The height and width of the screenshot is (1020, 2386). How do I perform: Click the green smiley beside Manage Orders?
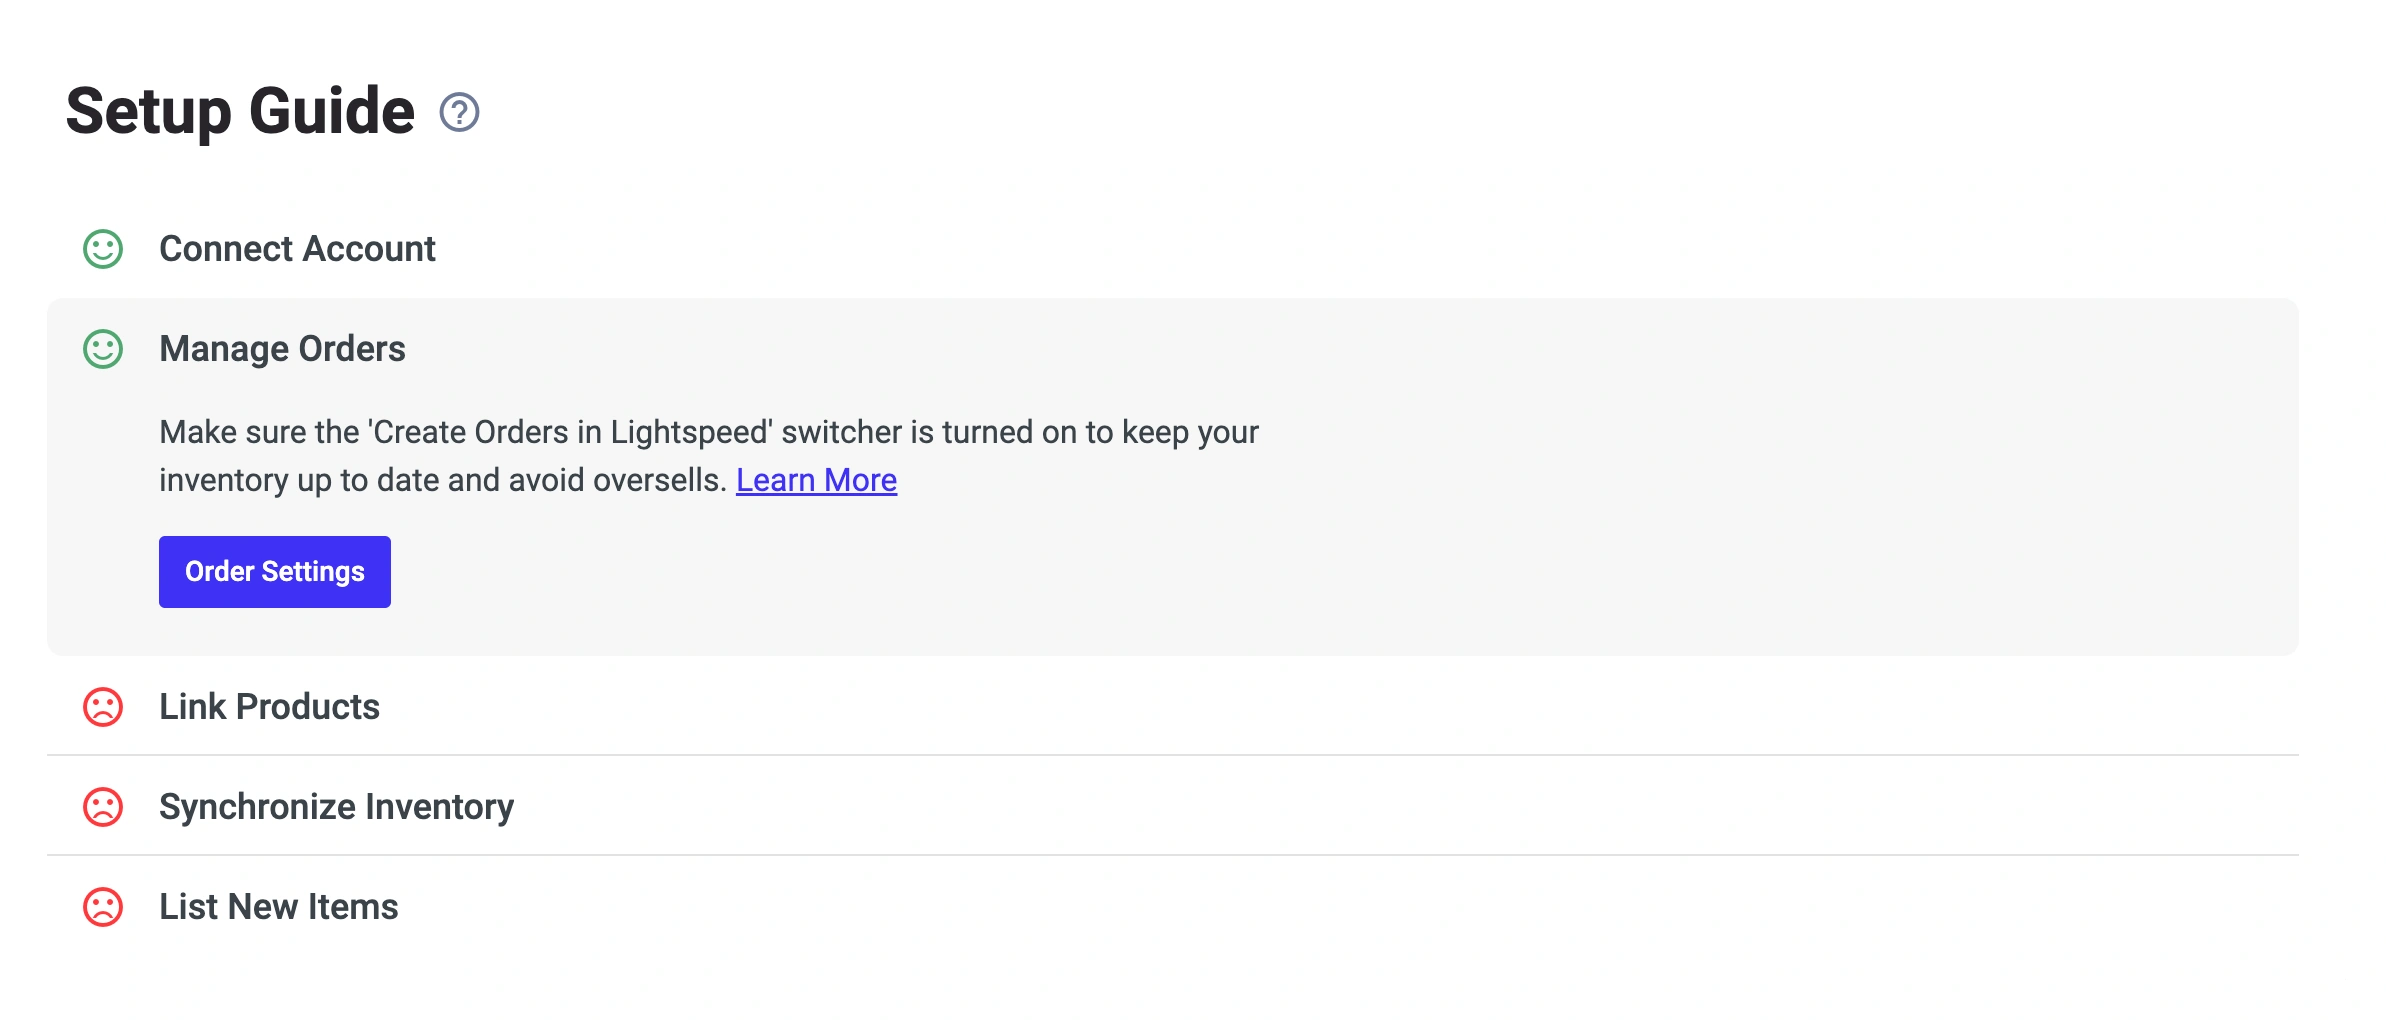(x=103, y=349)
